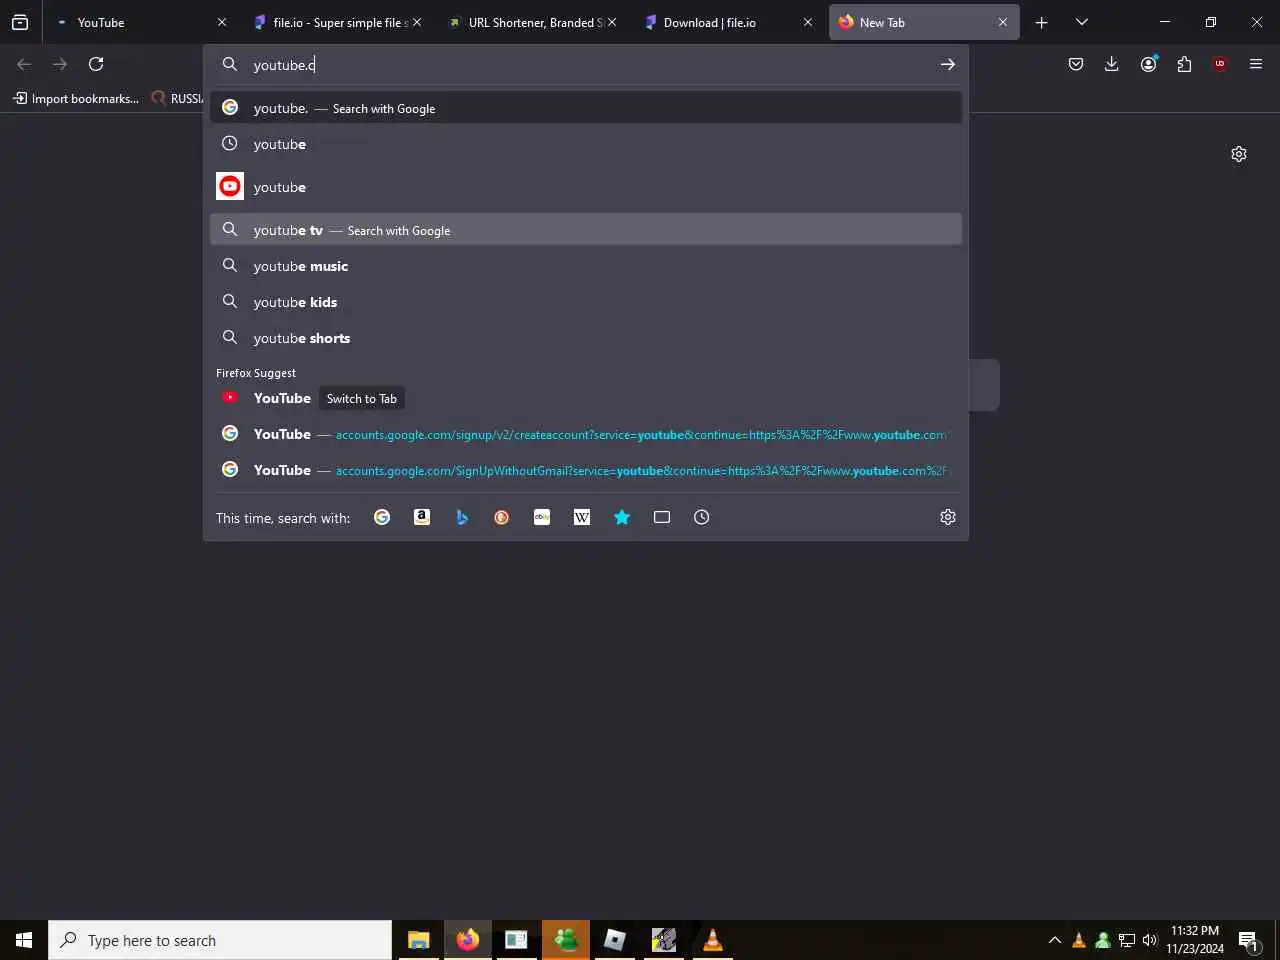Open a new tab with plus button
Screen dimensions: 1280x960
[x=1041, y=22]
